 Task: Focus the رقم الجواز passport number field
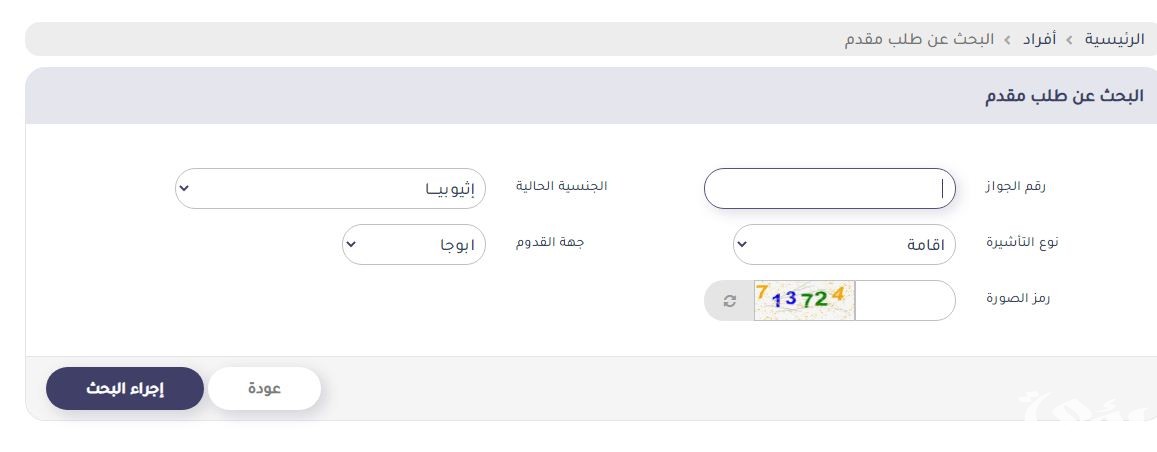click(829, 188)
